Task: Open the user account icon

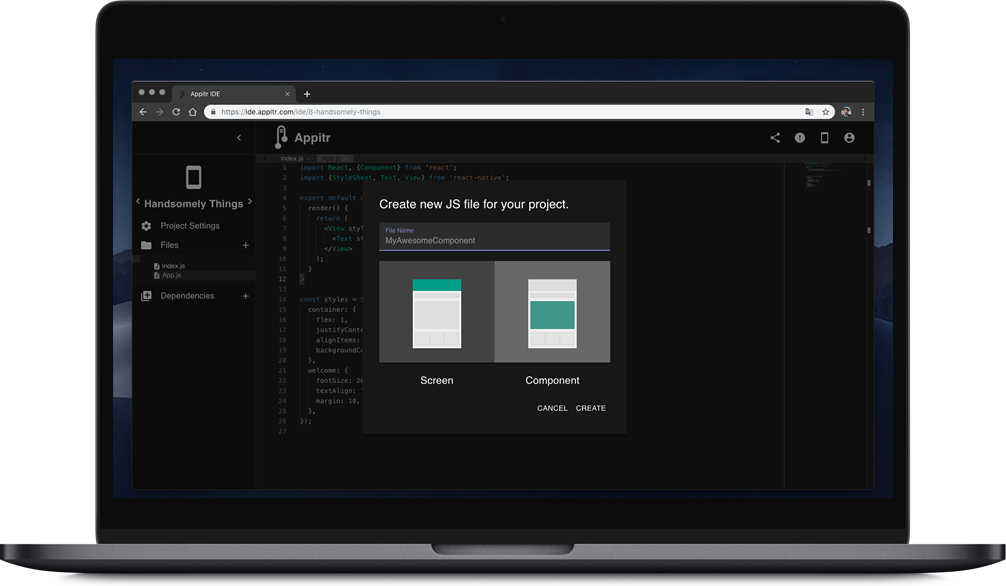Action: (x=849, y=138)
